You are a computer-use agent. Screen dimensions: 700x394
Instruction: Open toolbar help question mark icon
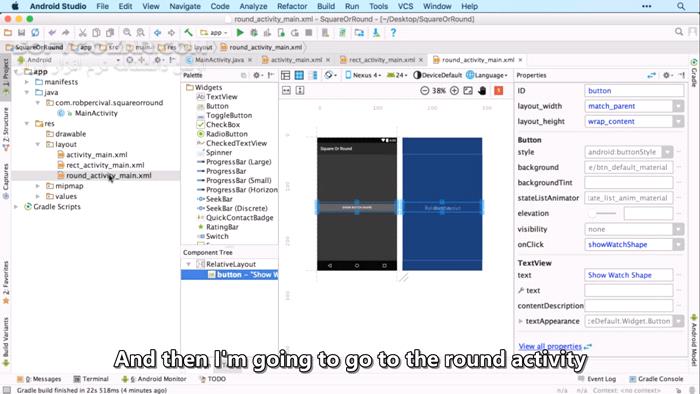(x=393, y=33)
